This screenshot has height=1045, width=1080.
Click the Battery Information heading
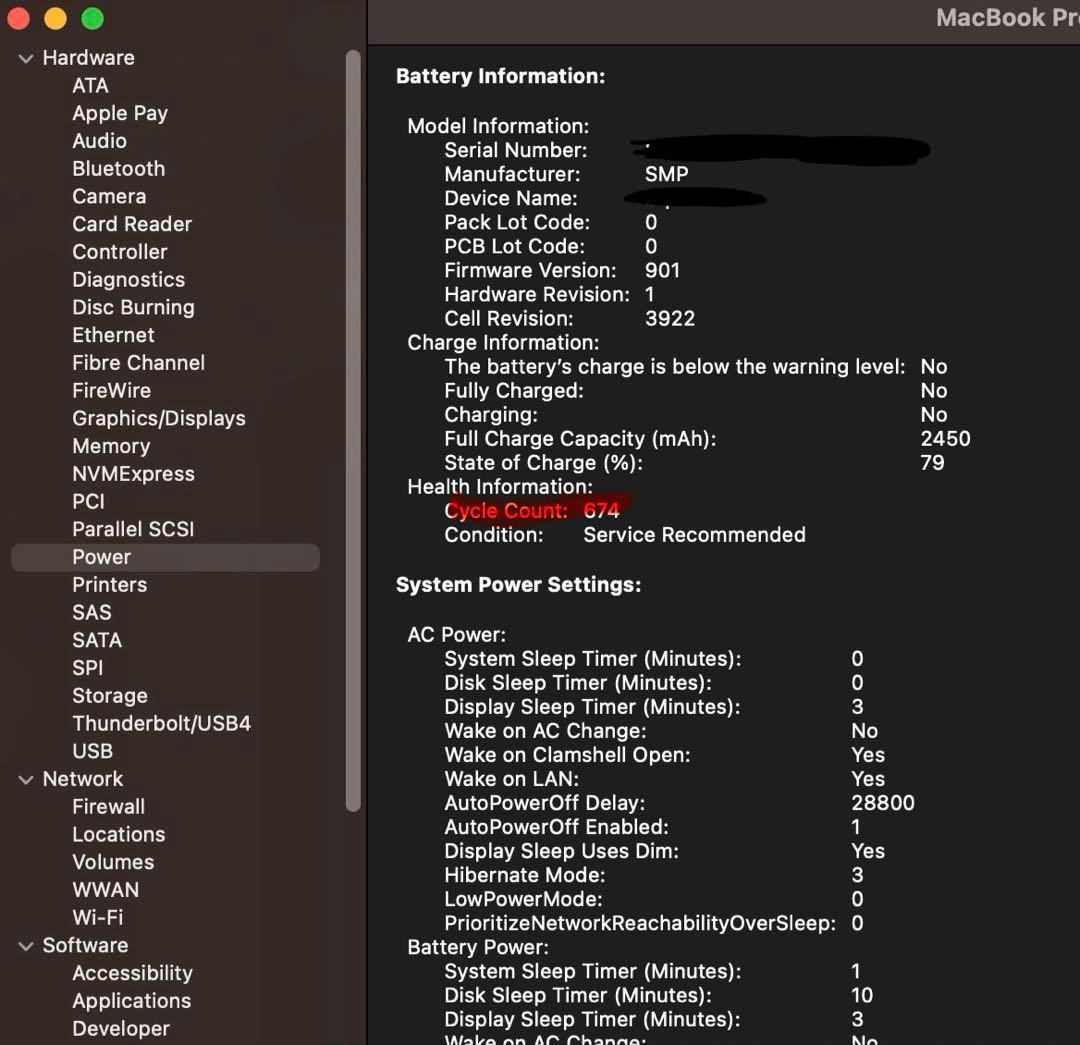click(x=500, y=76)
